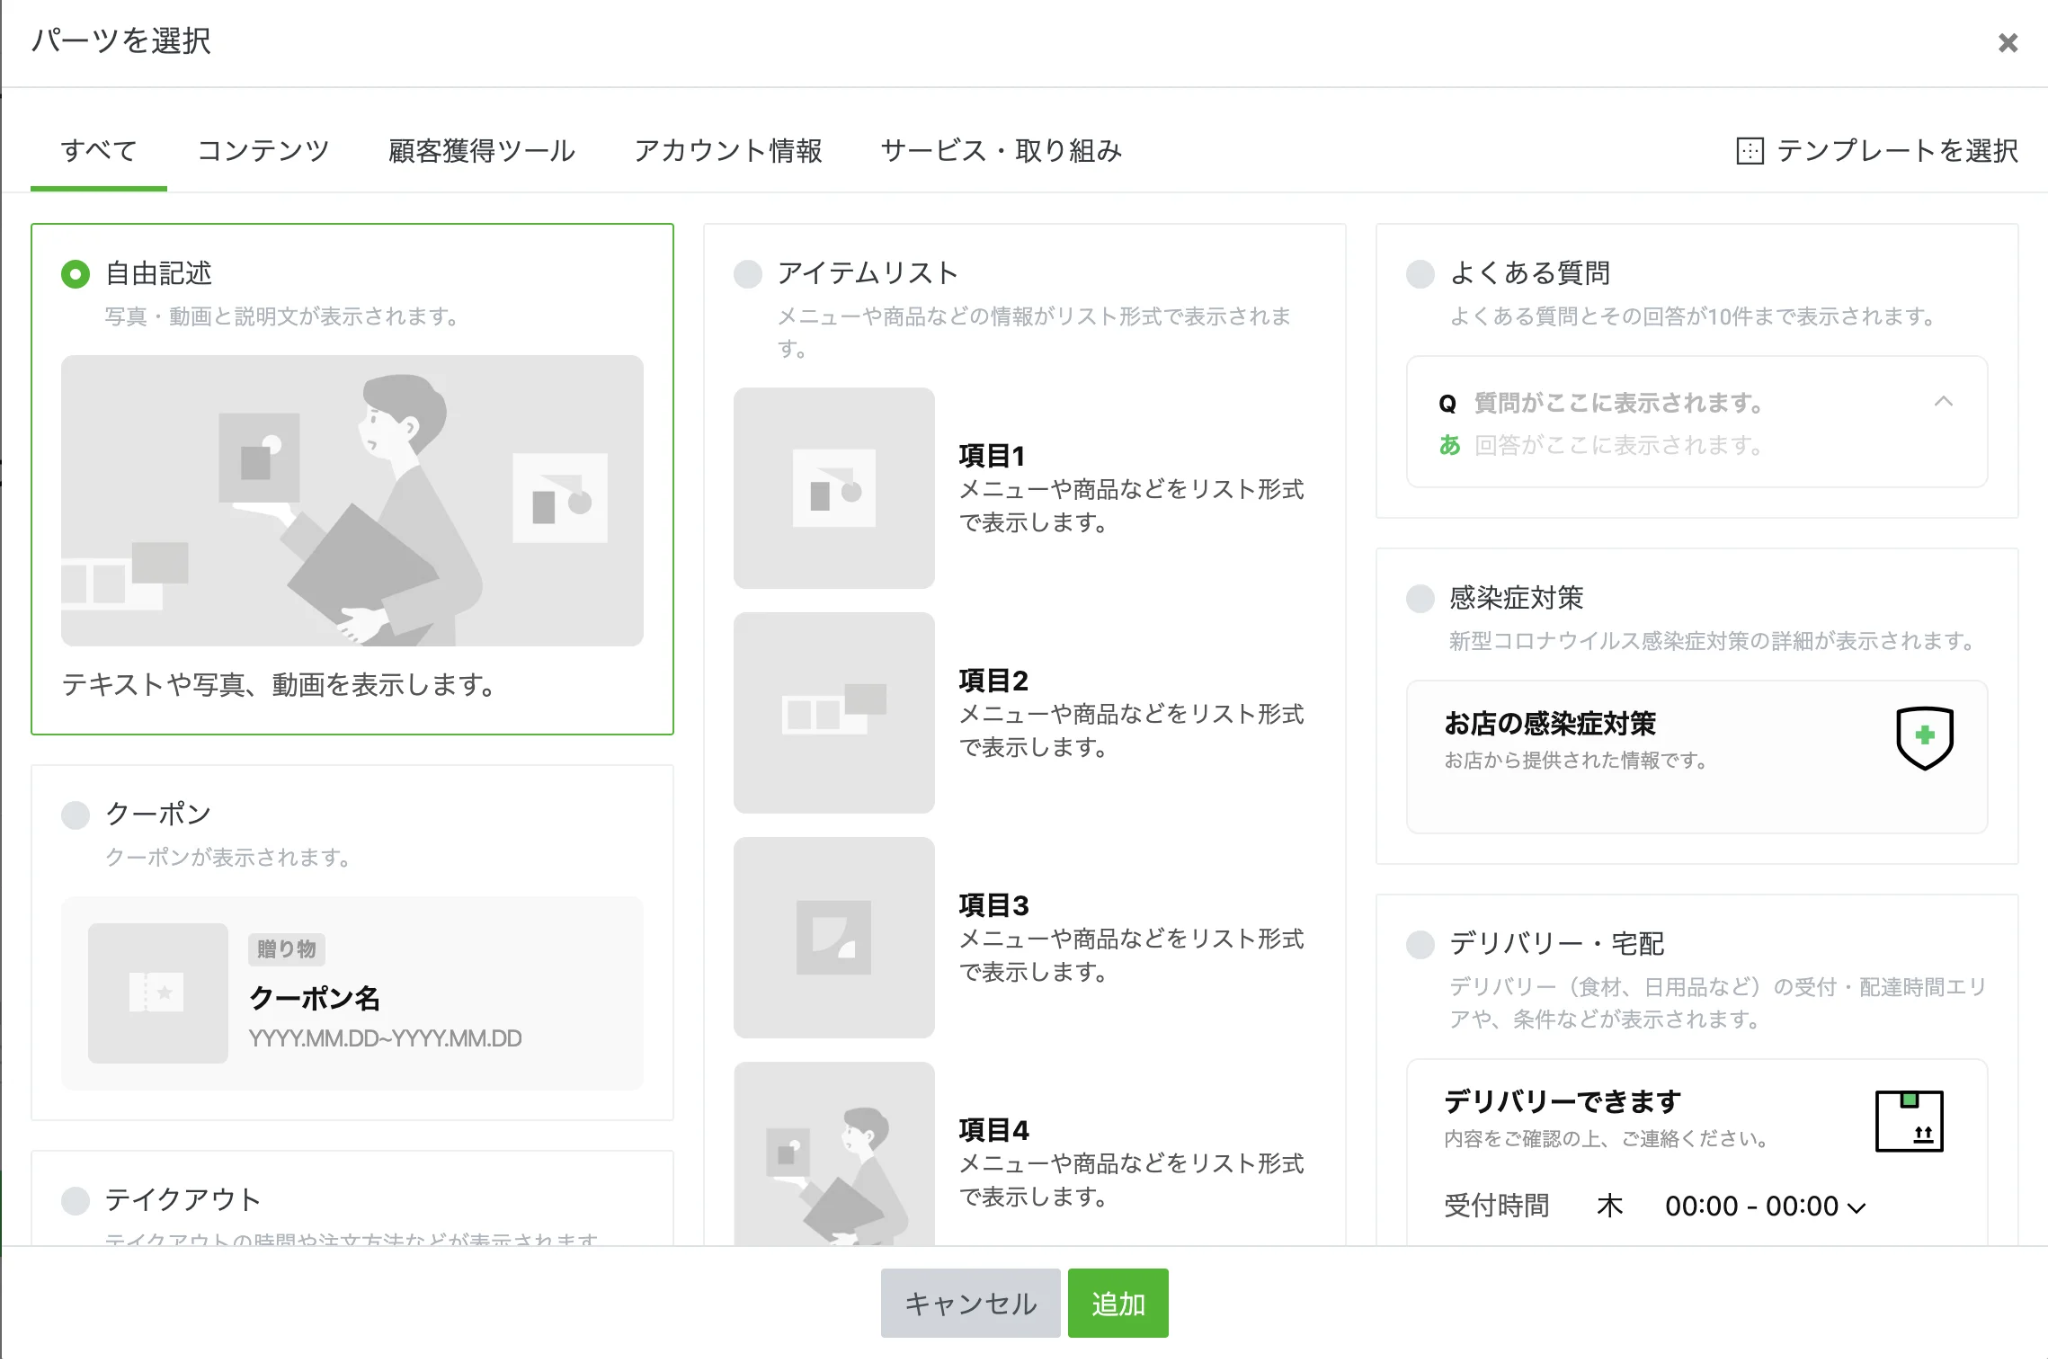The width and height of the screenshot is (2048, 1359).
Task: Click the キャンセル button
Action: pyautogui.click(x=970, y=1303)
